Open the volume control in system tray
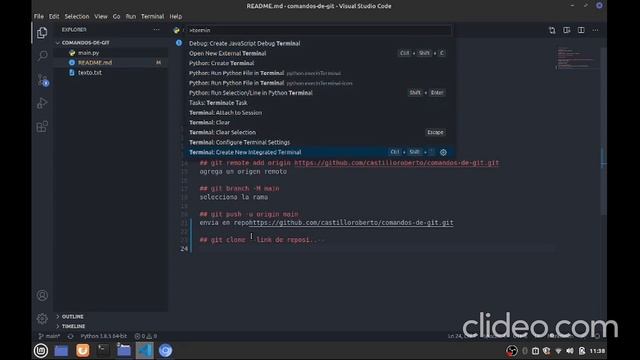The image size is (640, 360). pyautogui.click(x=570, y=351)
